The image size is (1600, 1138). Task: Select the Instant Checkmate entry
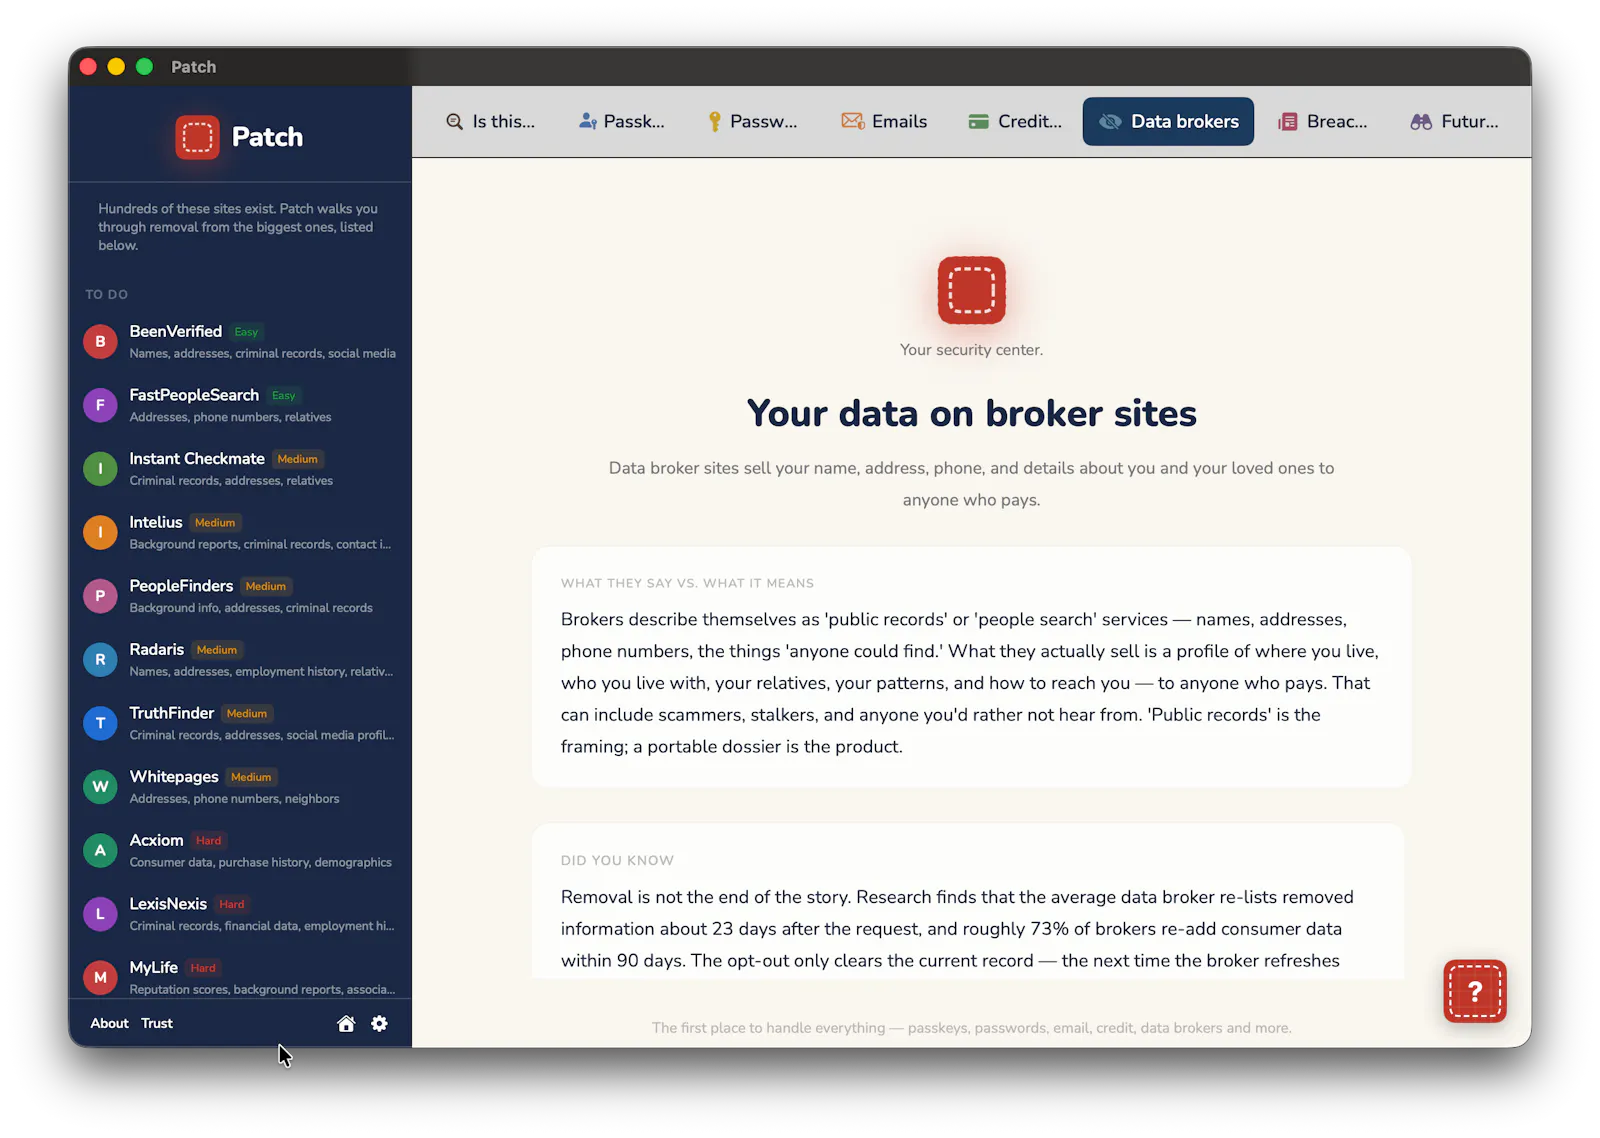tap(240, 468)
